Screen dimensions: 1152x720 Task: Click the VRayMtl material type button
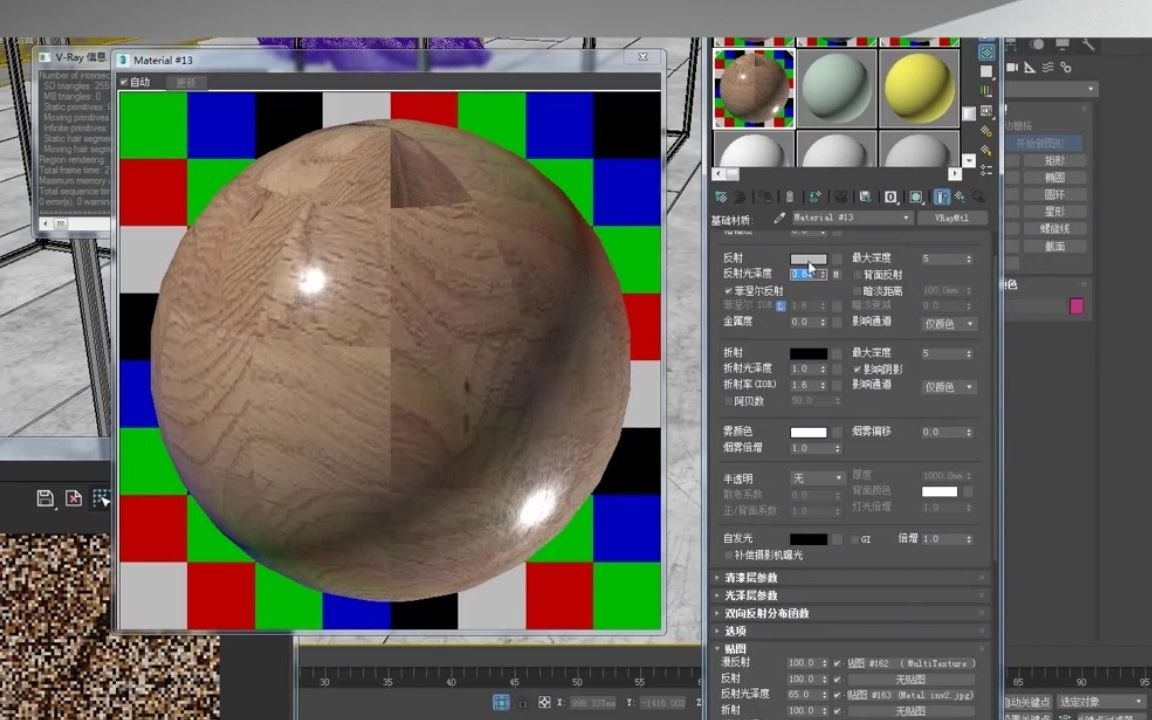pos(951,218)
